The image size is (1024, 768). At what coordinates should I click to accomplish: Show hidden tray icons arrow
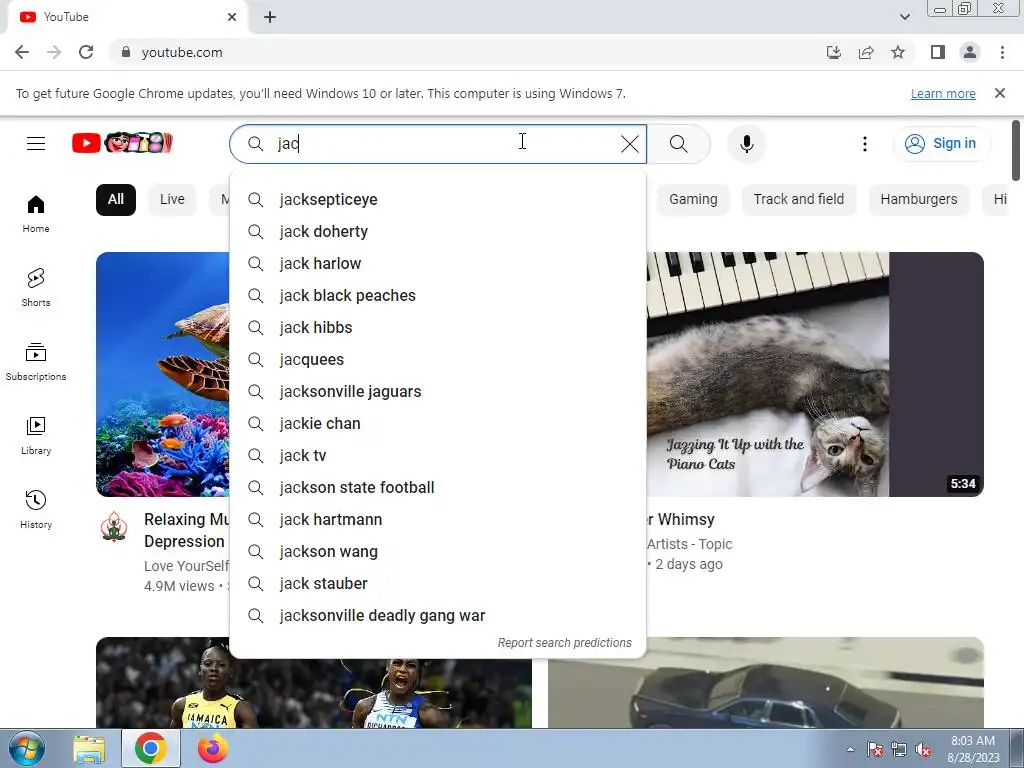(850, 750)
